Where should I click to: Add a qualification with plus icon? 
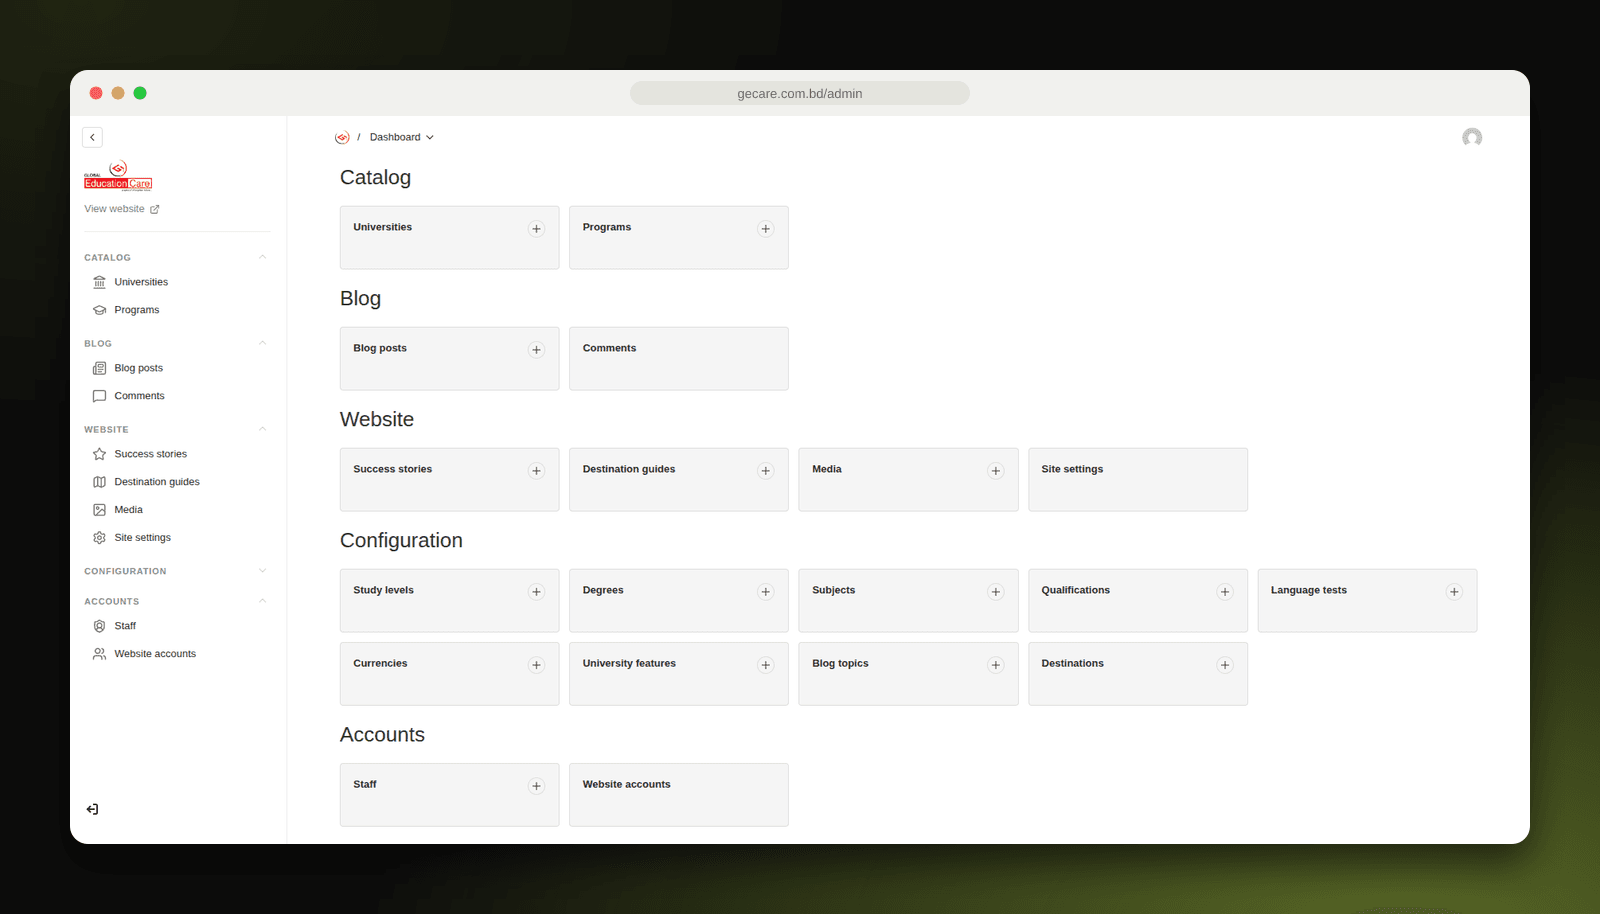1225,592
